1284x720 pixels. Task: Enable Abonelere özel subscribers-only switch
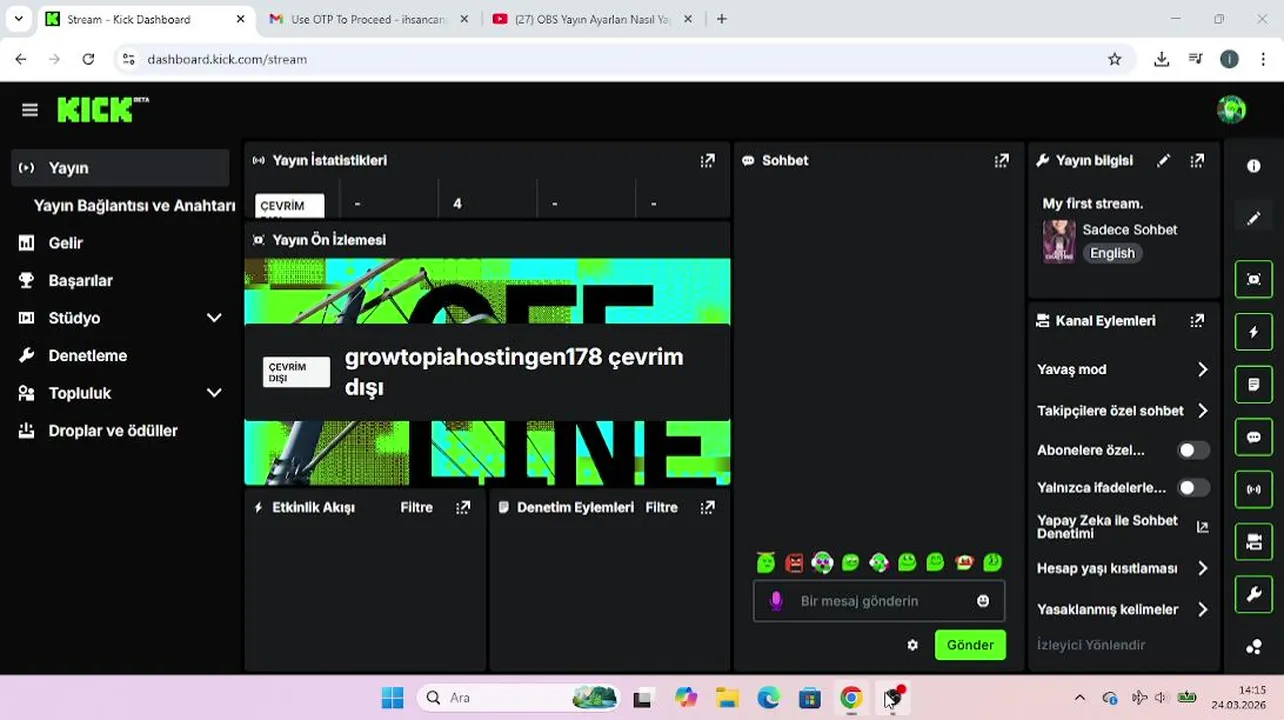[x=1193, y=450]
